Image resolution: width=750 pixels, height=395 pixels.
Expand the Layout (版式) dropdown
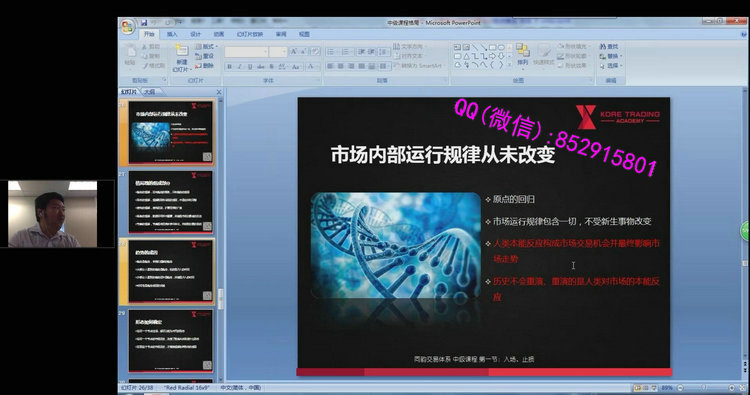[x=206, y=46]
